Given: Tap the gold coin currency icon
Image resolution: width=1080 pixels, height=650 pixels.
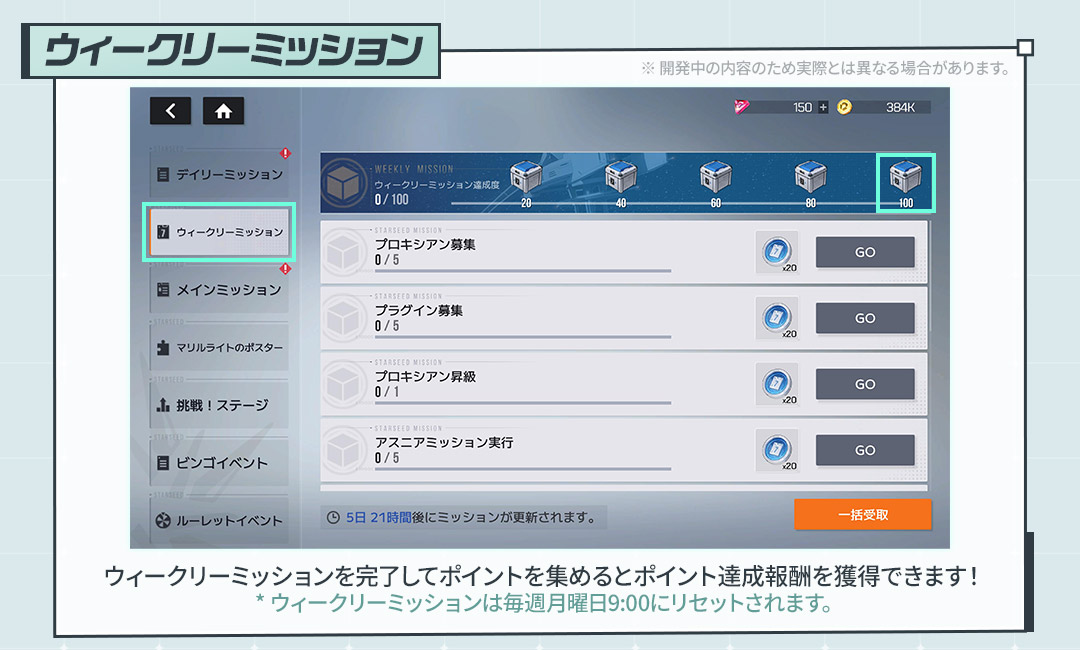Looking at the screenshot, I should 845,107.
